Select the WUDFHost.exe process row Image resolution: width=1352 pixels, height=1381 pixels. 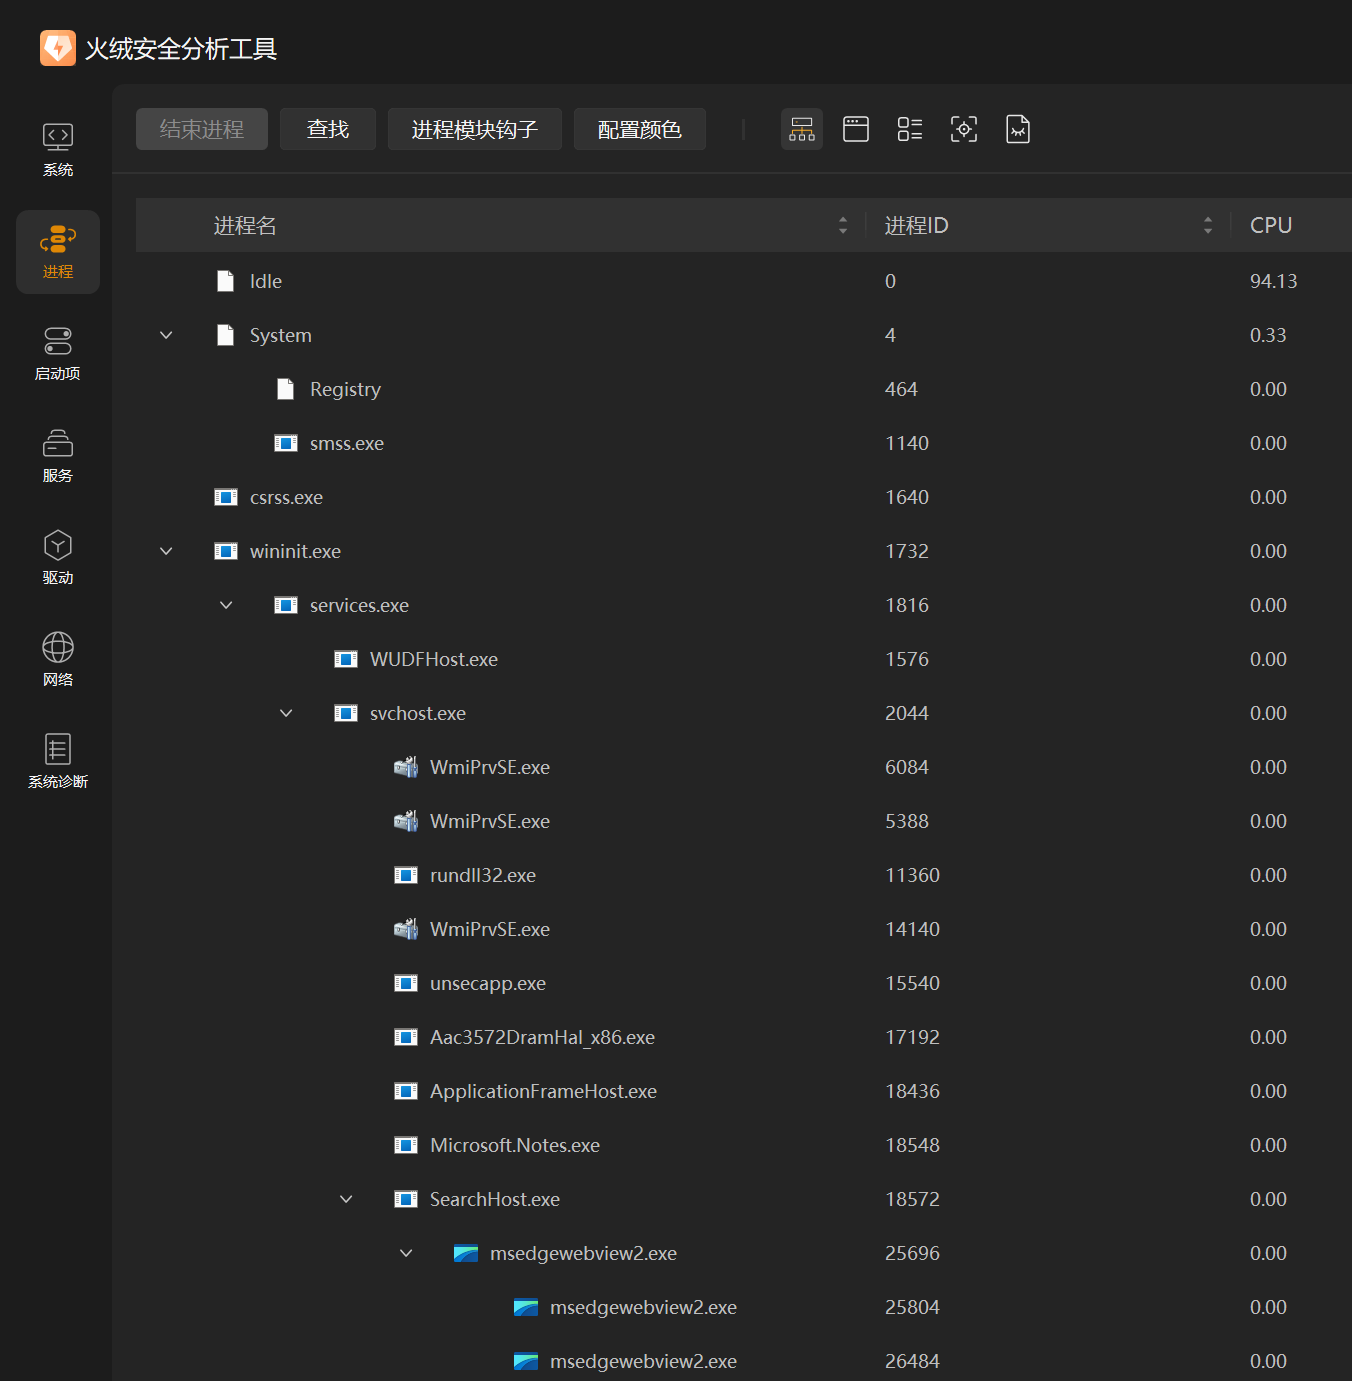pyautogui.click(x=744, y=659)
